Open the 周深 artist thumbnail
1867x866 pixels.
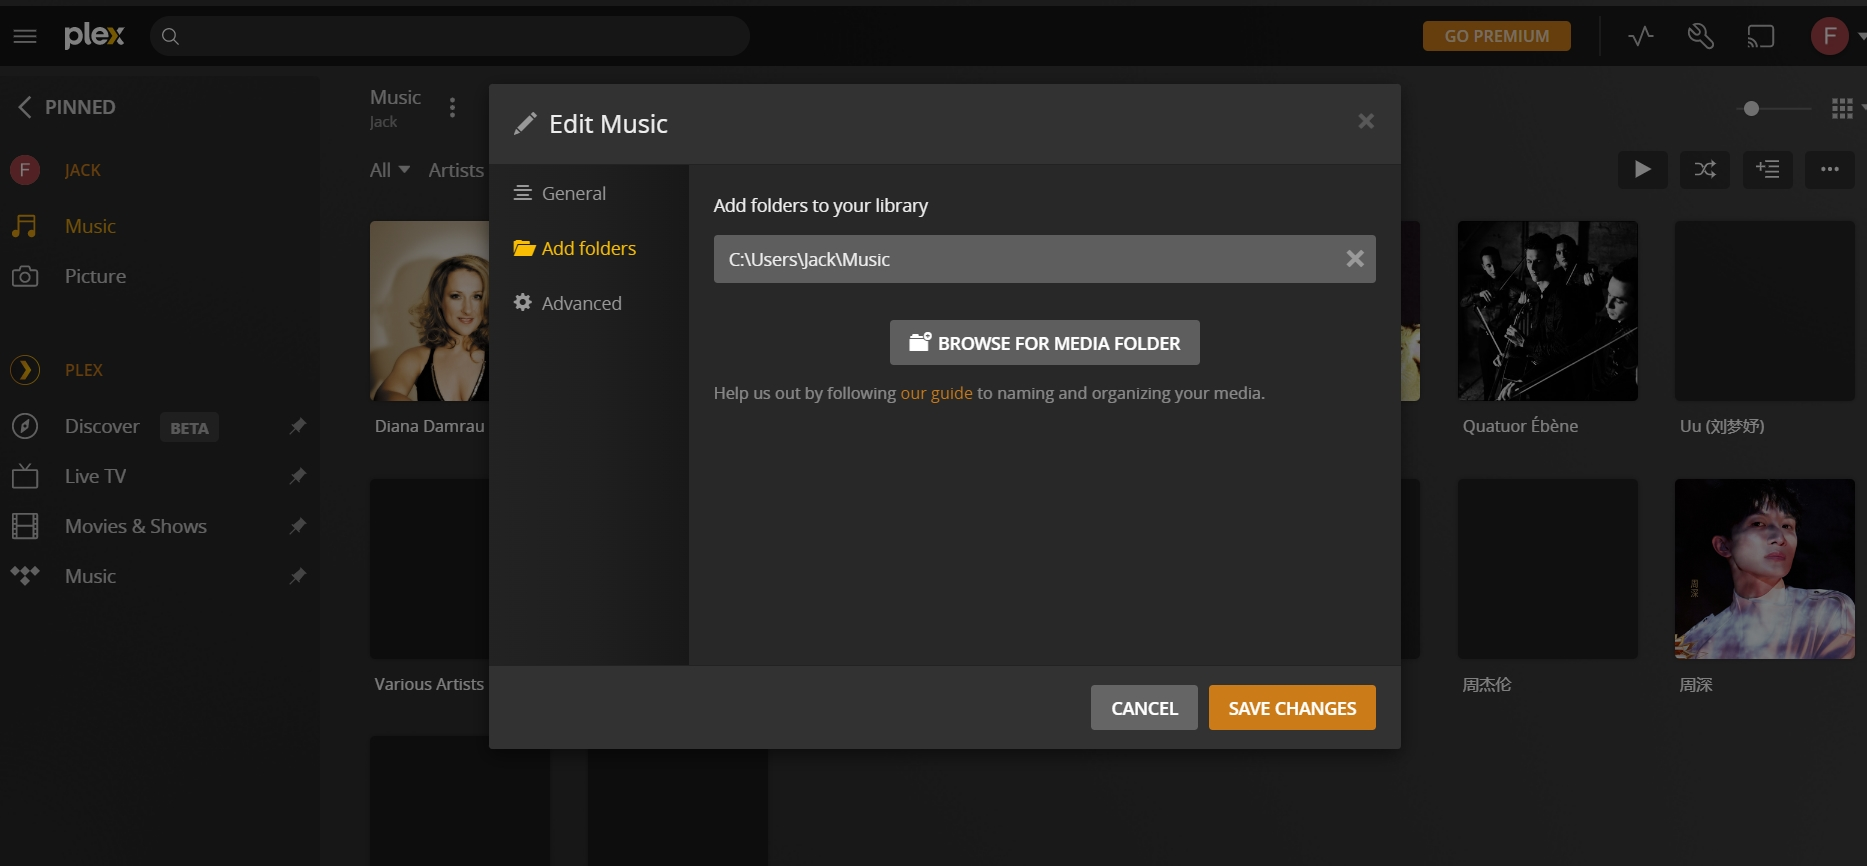click(1765, 569)
